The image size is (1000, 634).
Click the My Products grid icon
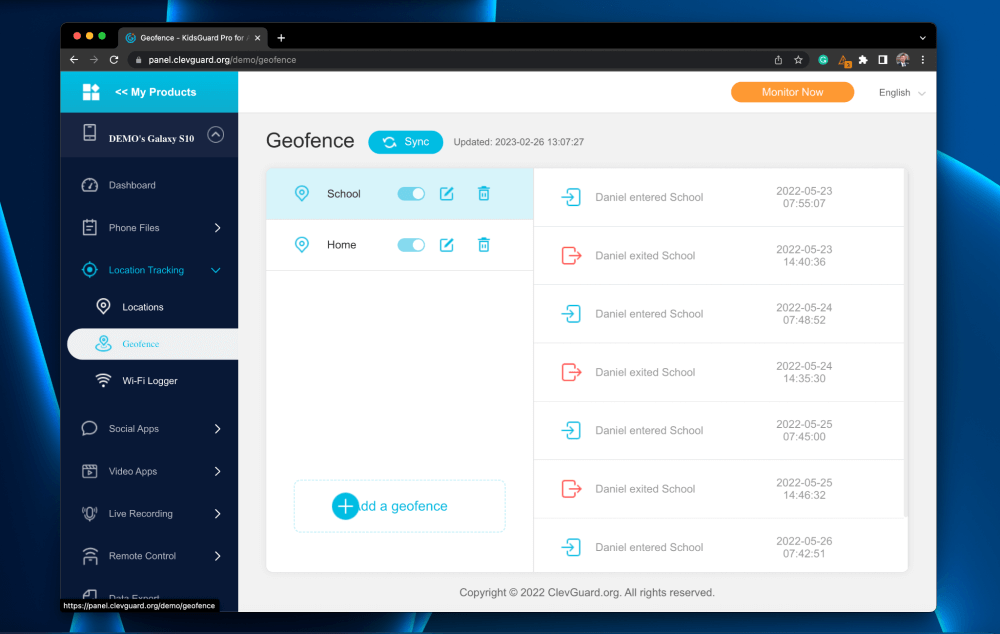[91, 92]
